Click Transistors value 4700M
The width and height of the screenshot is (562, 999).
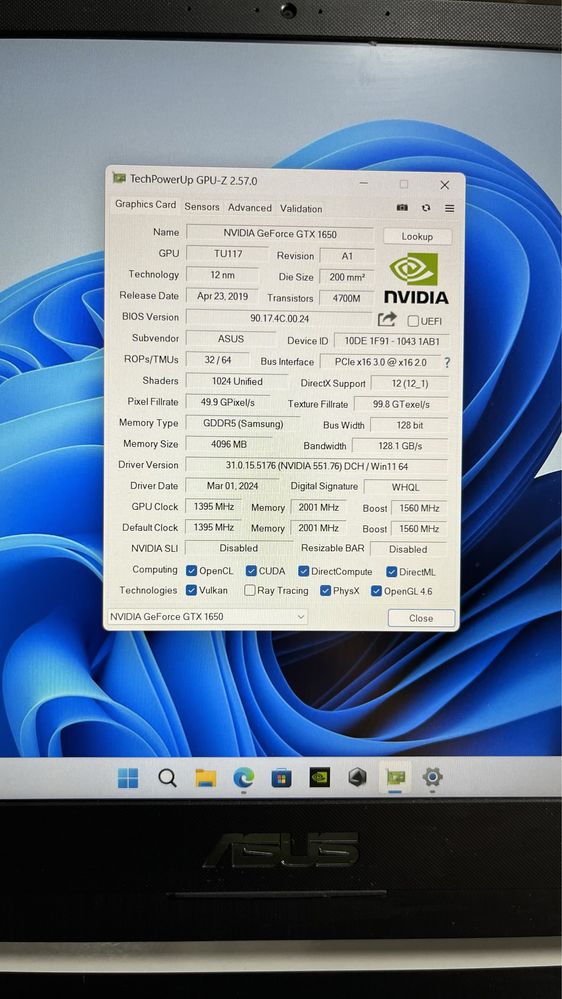tap(347, 298)
